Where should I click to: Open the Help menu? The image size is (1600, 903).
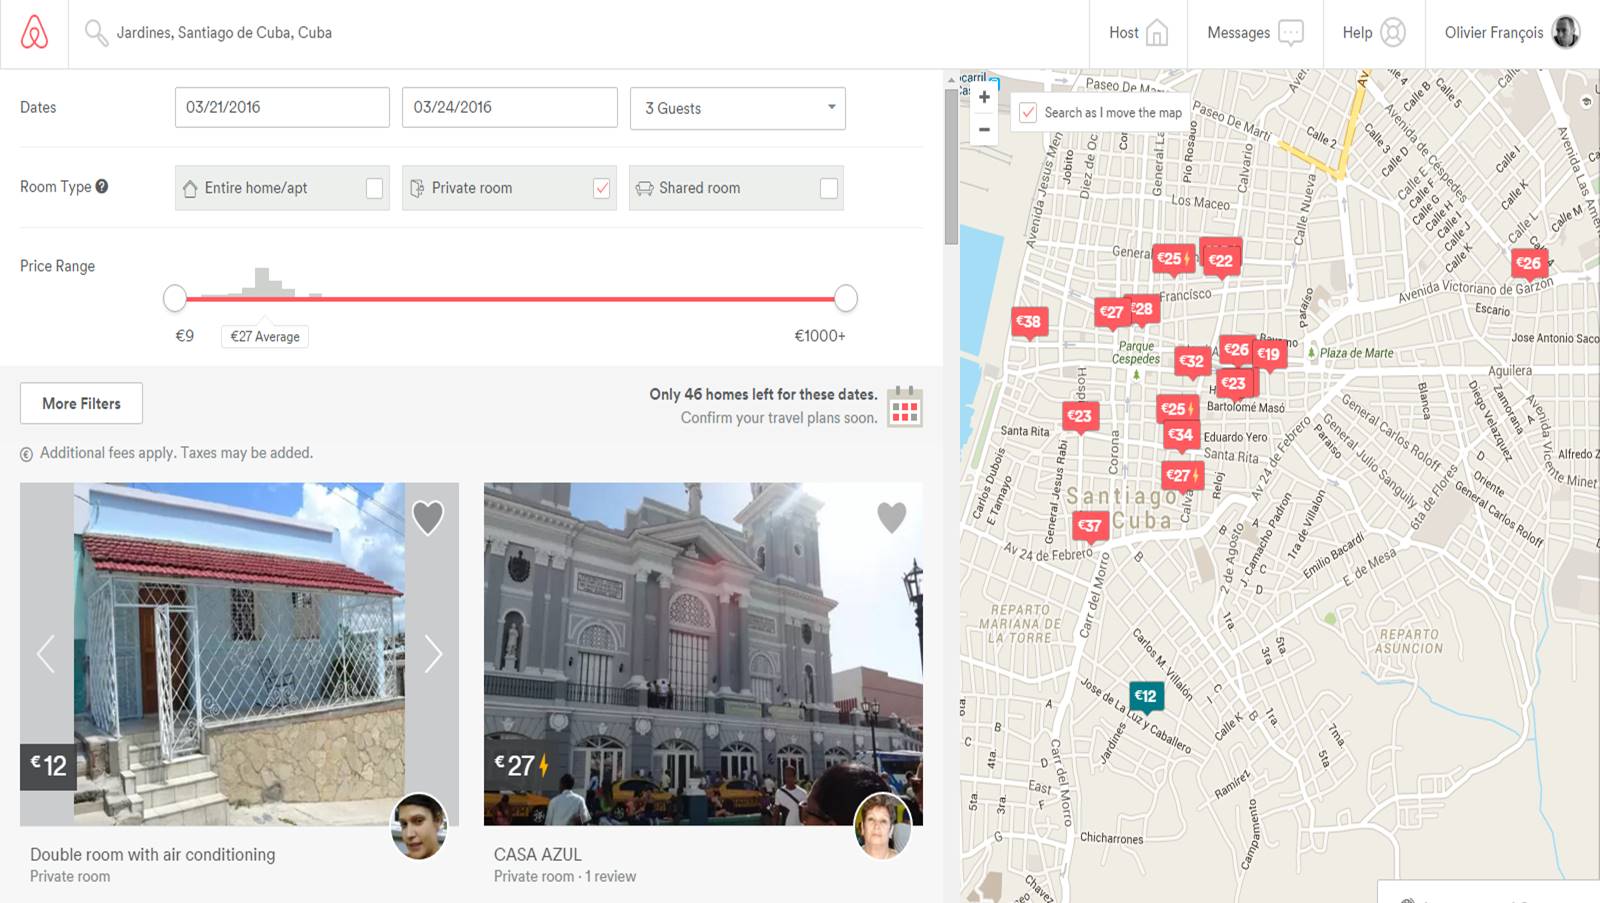(x=1374, y=33)
